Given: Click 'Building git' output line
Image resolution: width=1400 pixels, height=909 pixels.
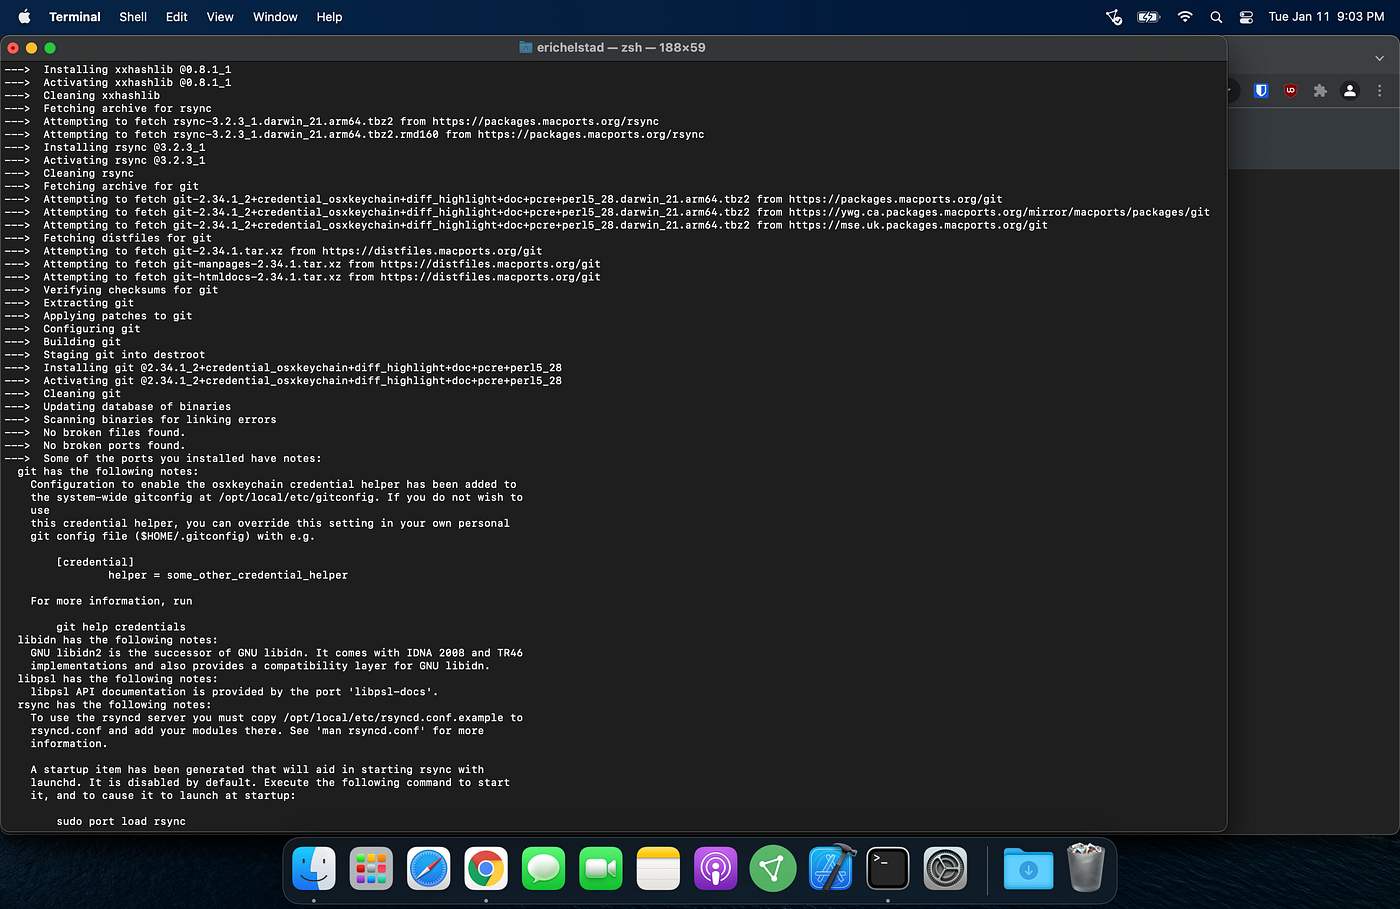Looking at the screenshot, I should point(82,341).
